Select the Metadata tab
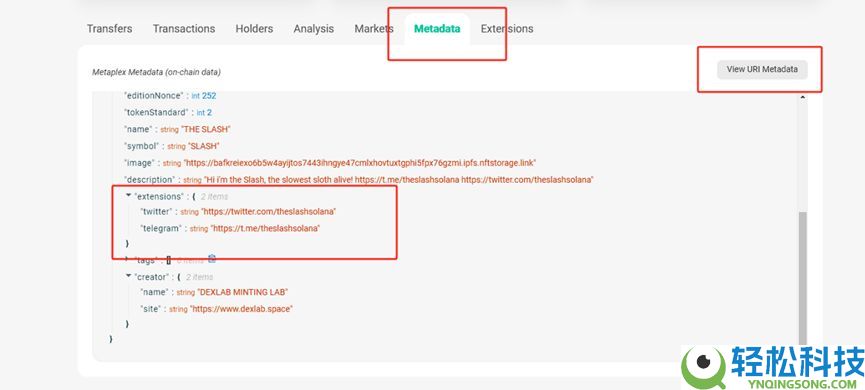Viewport: 865px width, 390px height. (x=437, y=29)
